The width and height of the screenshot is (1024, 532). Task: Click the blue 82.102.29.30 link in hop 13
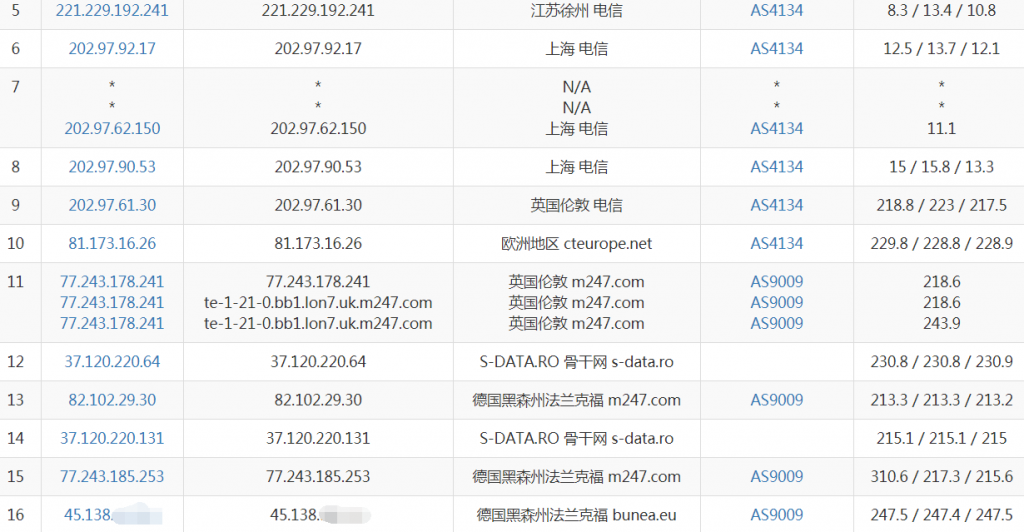[112, 400]
